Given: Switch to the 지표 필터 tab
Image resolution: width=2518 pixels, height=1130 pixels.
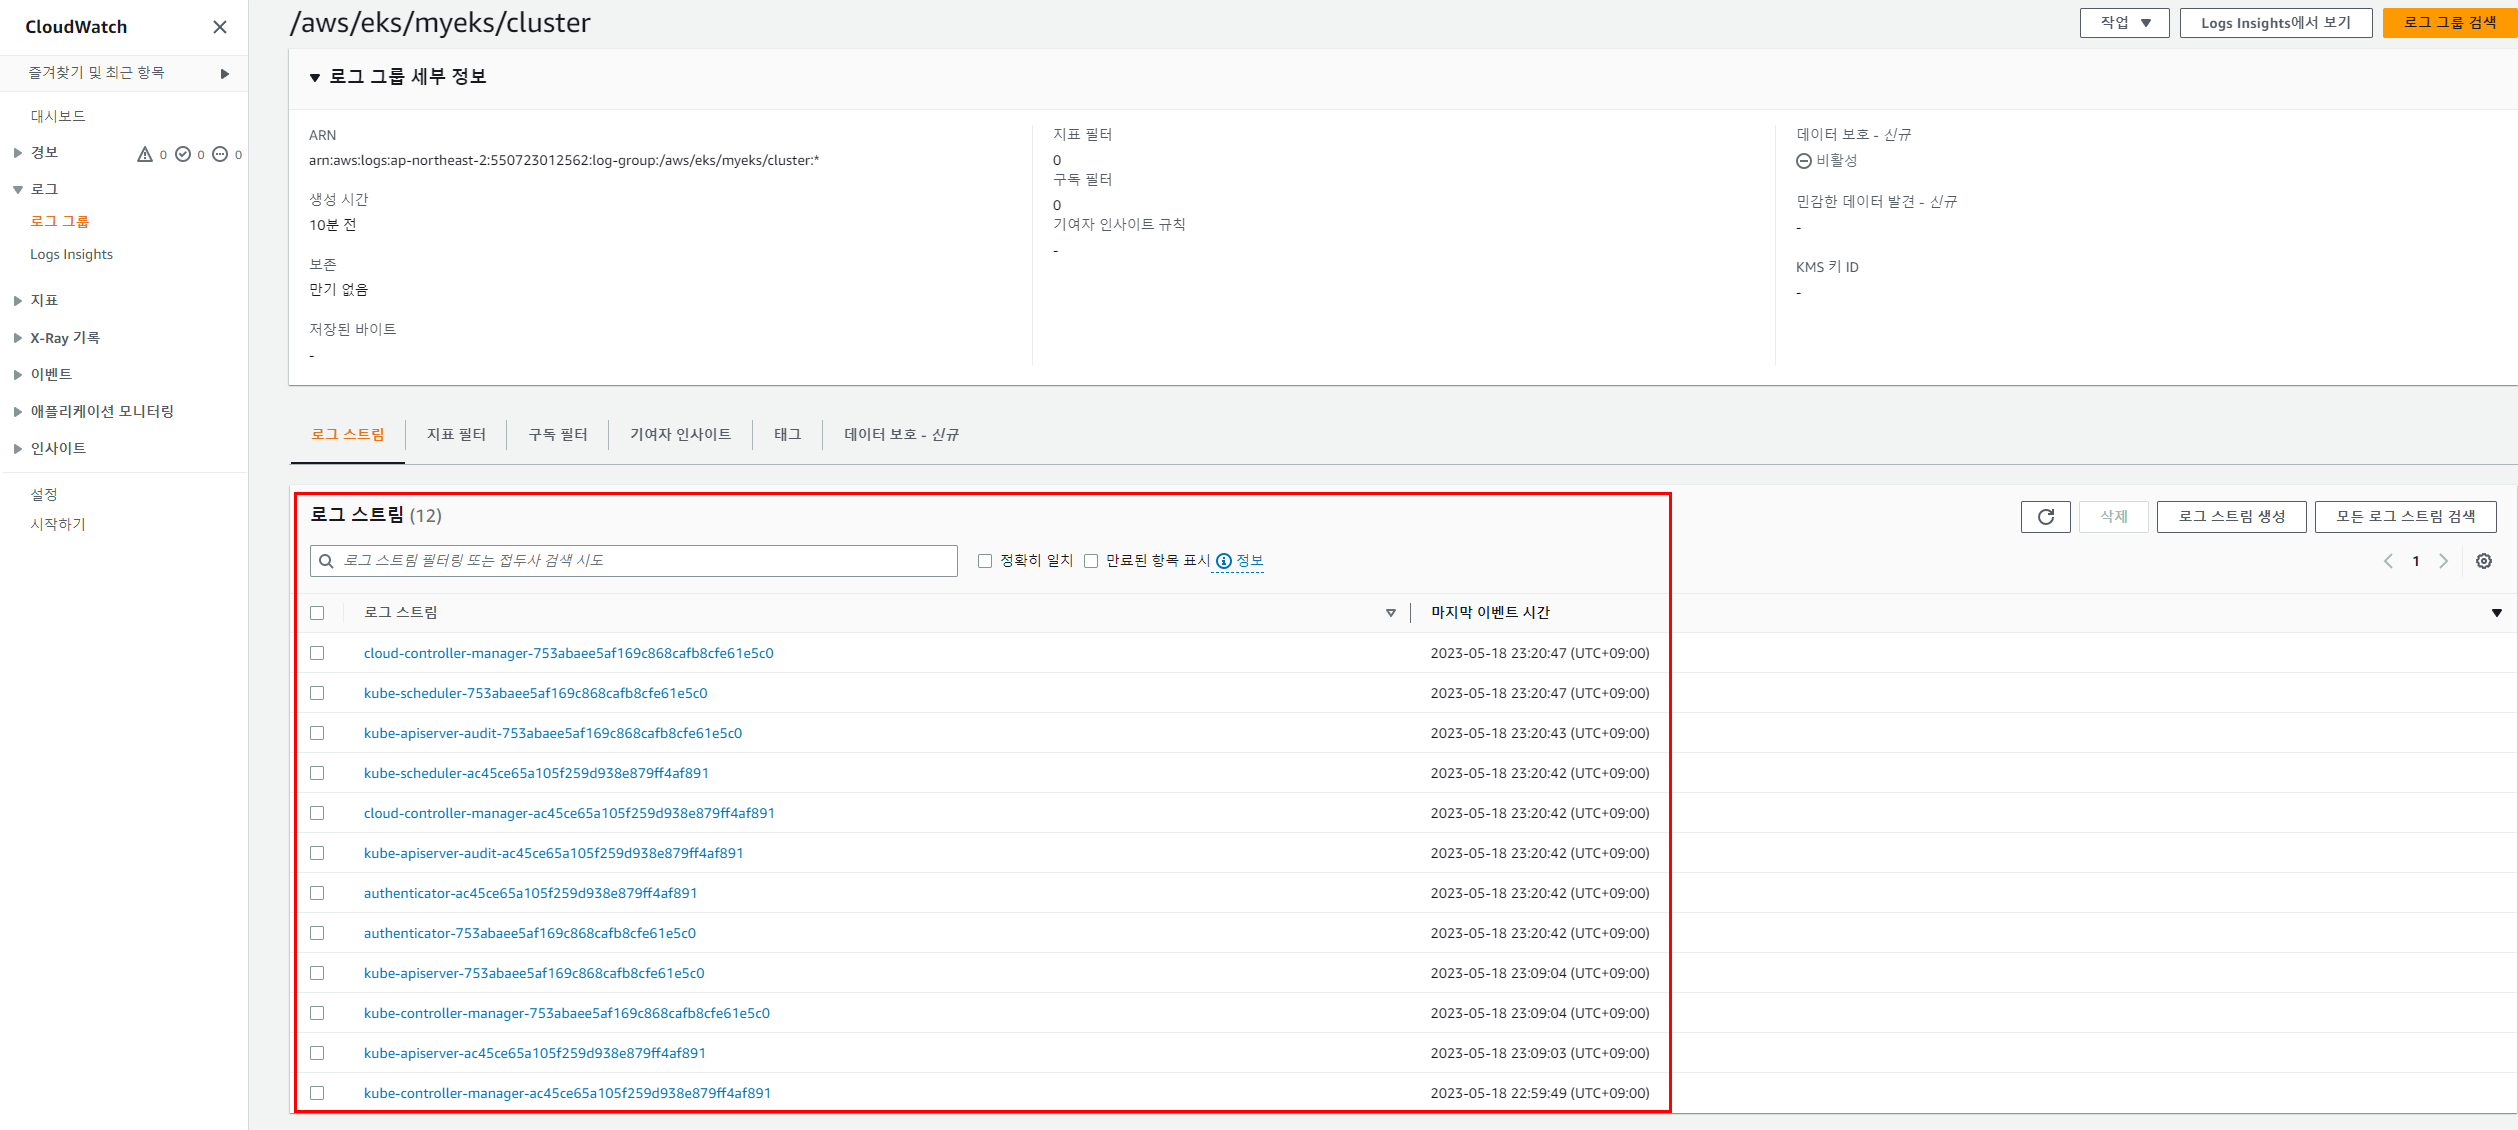Looking at the screenshot, I should tap(456, 434).
